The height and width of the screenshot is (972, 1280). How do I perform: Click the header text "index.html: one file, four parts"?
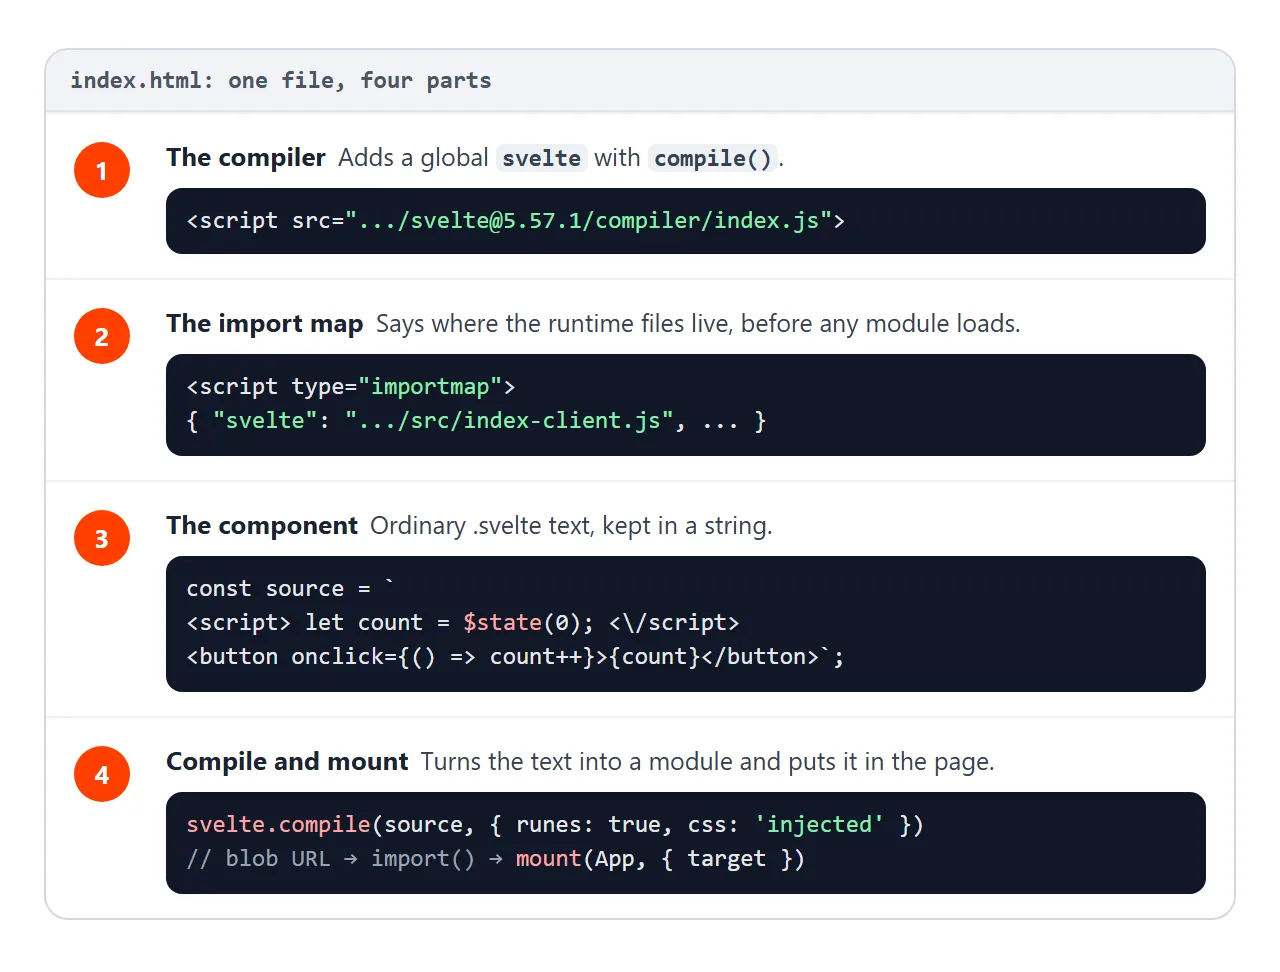pyautogui.click(x=281, y=80)
